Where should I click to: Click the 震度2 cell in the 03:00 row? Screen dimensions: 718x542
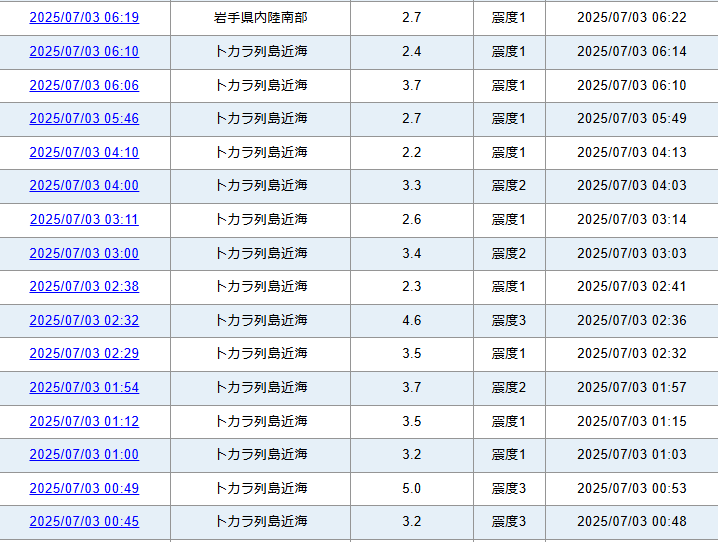509,253
